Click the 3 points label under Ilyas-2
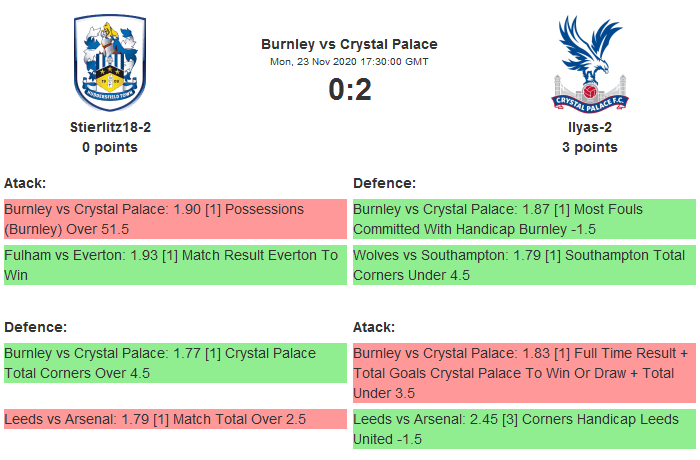 (589, 147)
